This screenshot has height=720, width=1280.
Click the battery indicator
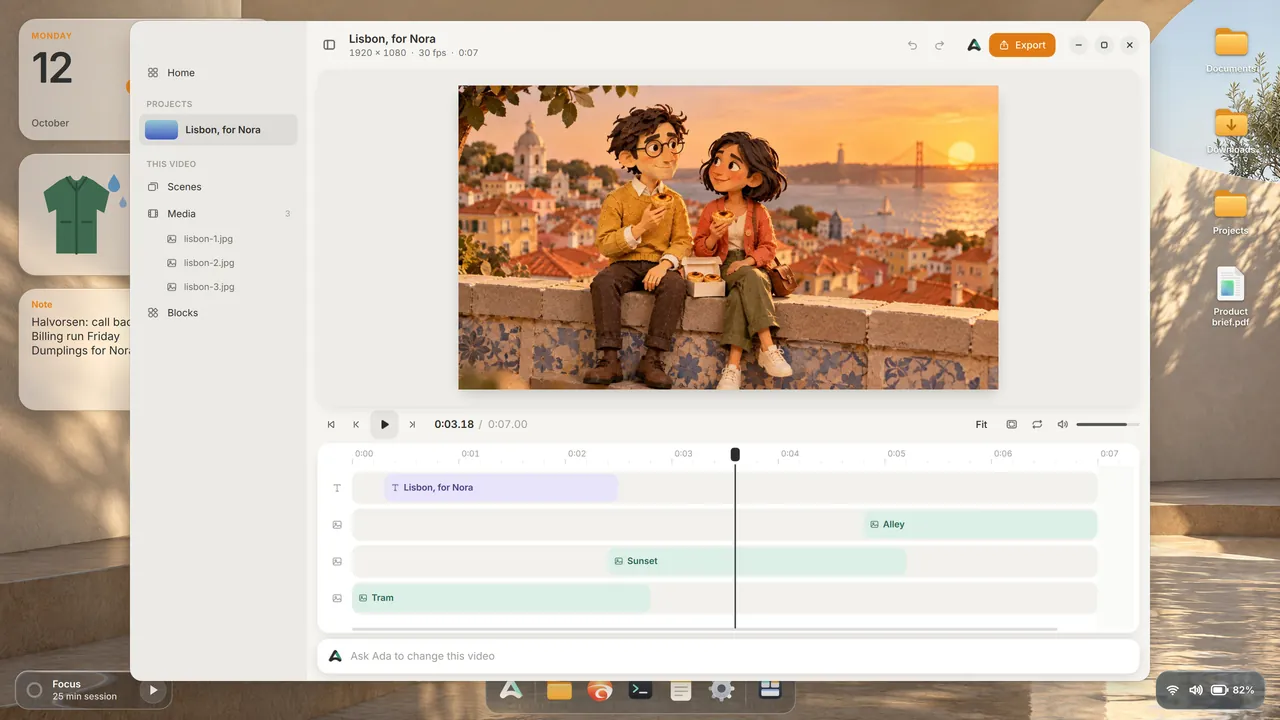(x=1232, y=690)
